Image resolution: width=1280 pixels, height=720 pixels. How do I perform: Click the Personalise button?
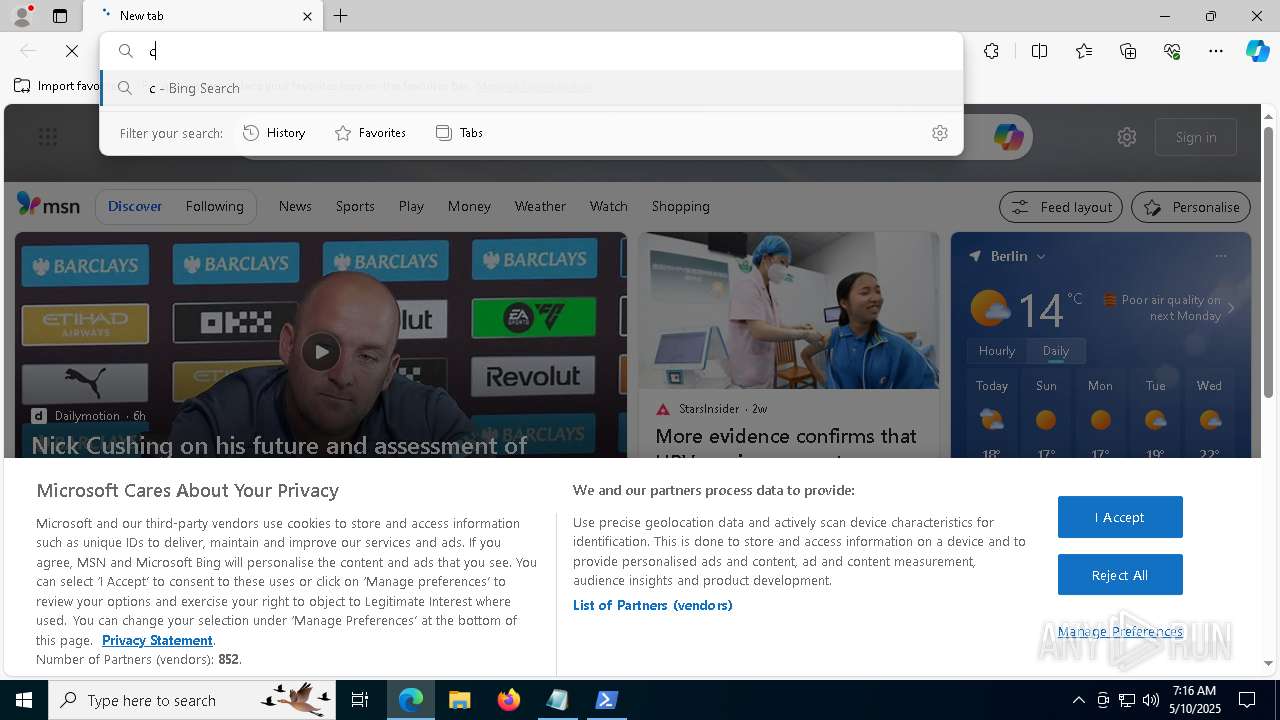point(1191,207)
